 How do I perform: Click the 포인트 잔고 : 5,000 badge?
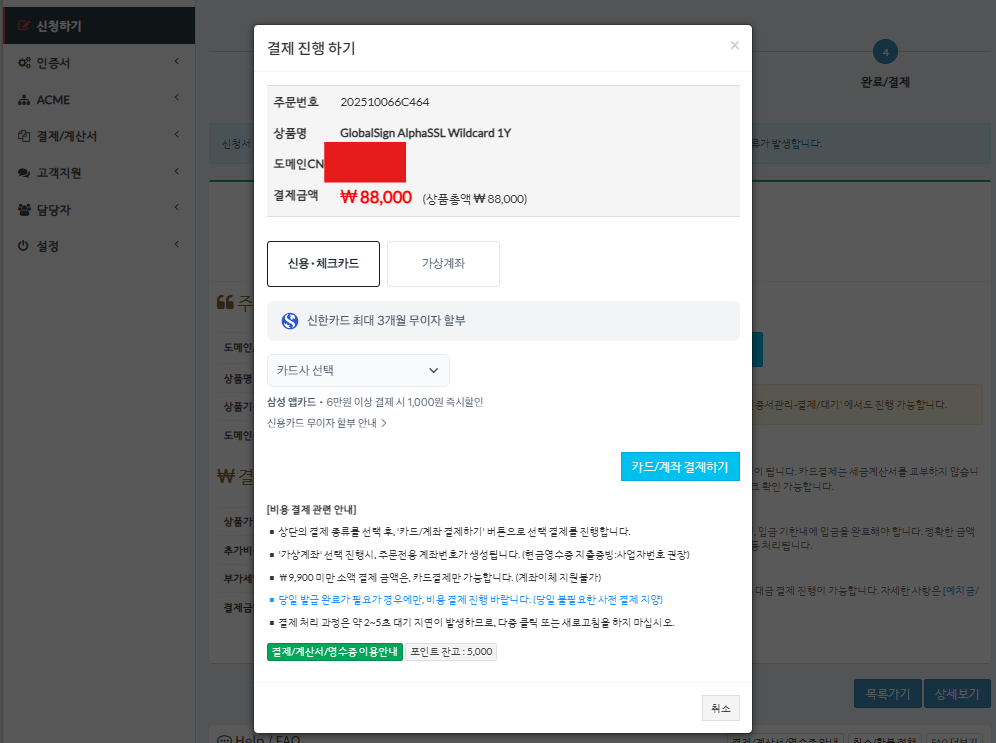pyautogui.click(x=451, y=652)
